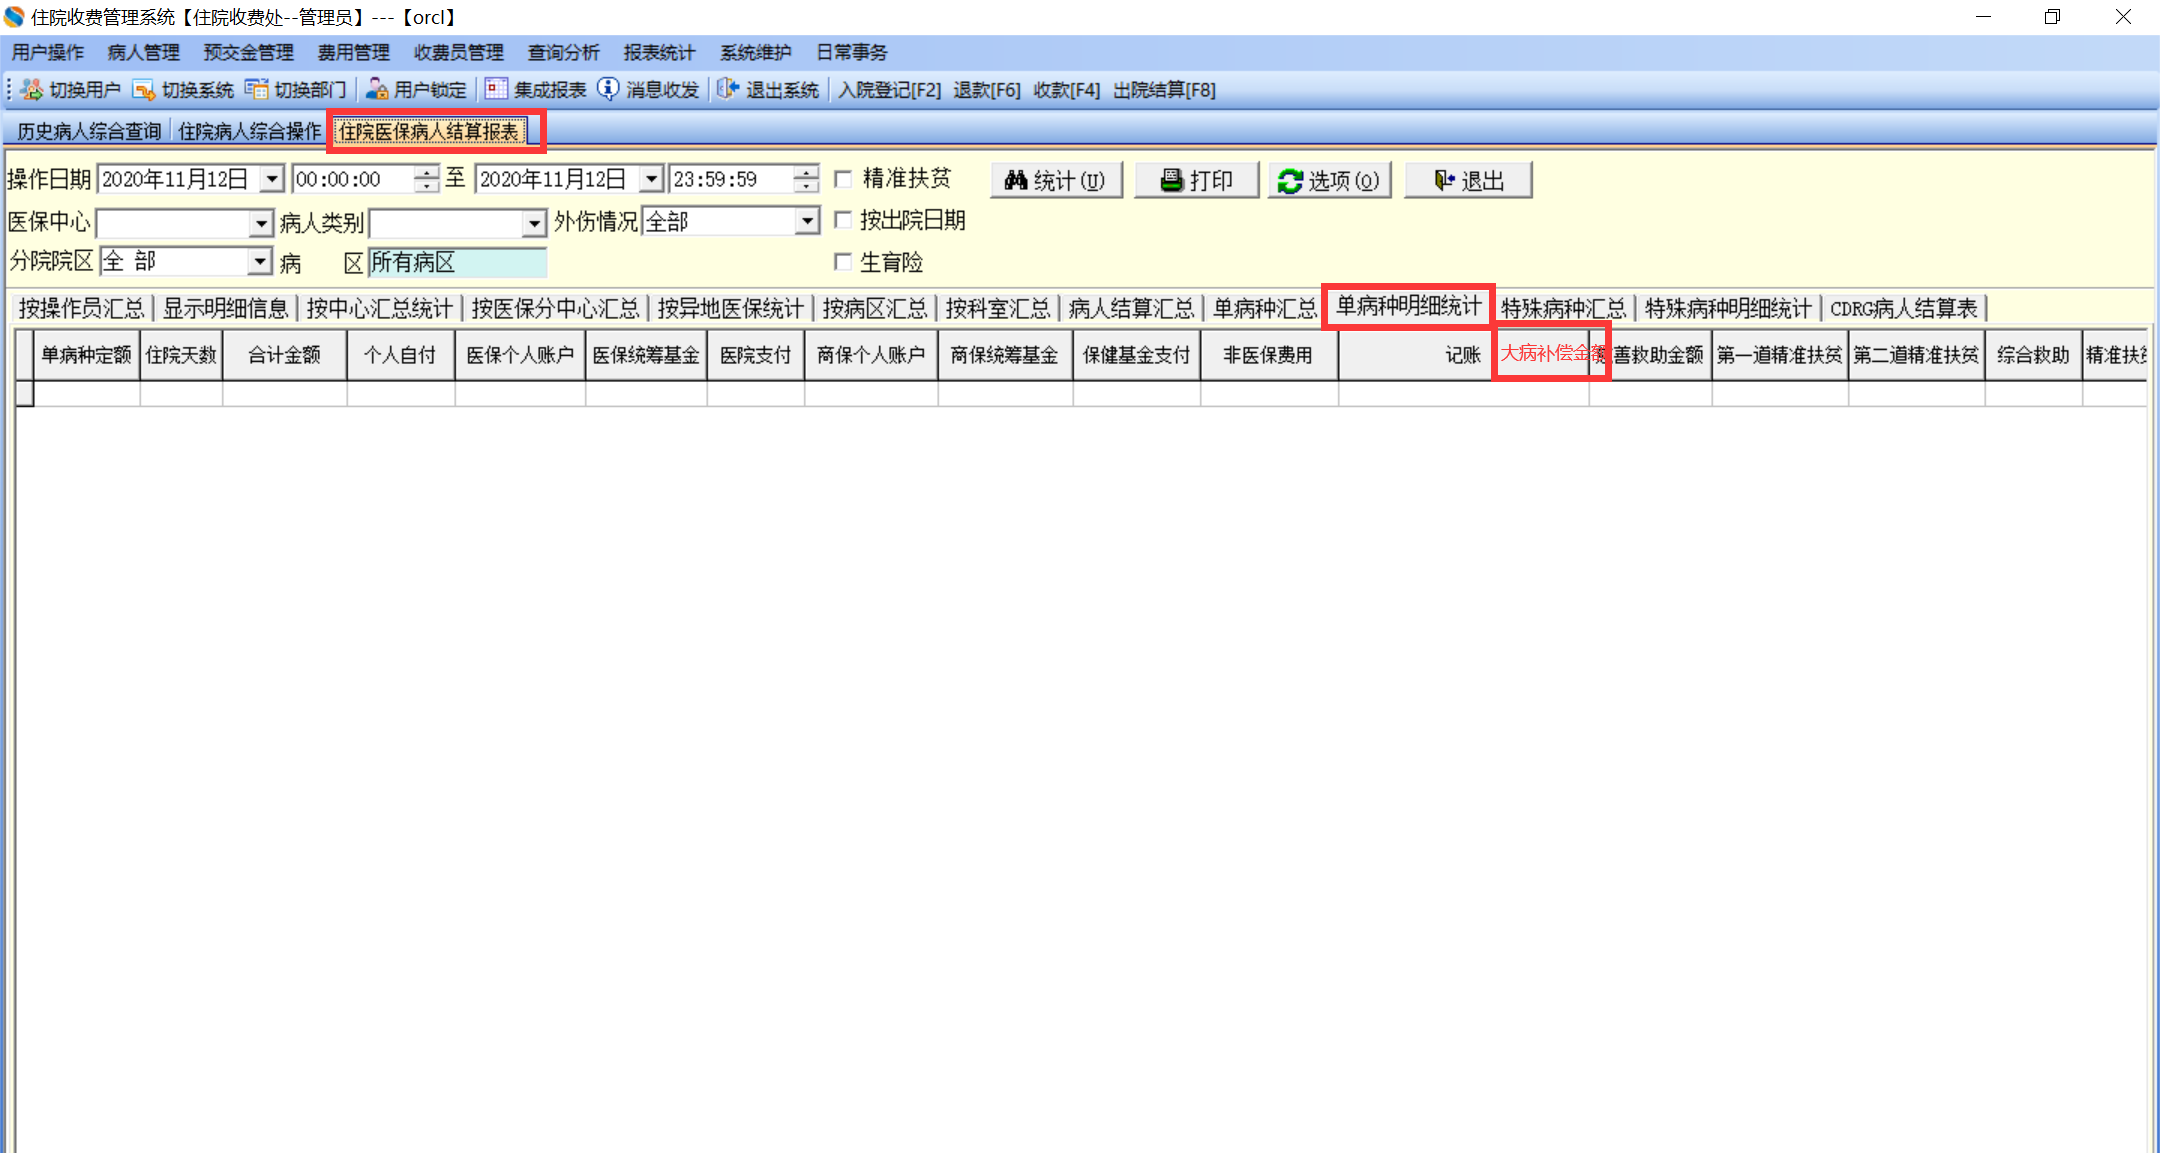The width and height of the screenshot is (2160, 1153).
Task: Expand the 医保中心 dropdown
Action: 261,223
